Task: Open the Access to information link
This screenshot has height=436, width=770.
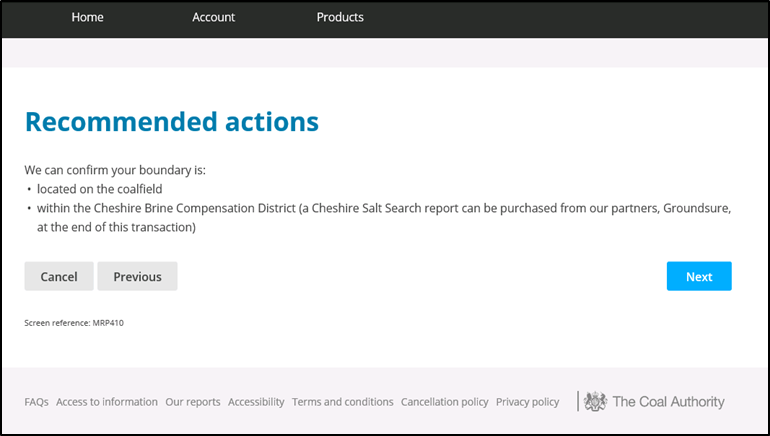Action: [x=107, y=402]
